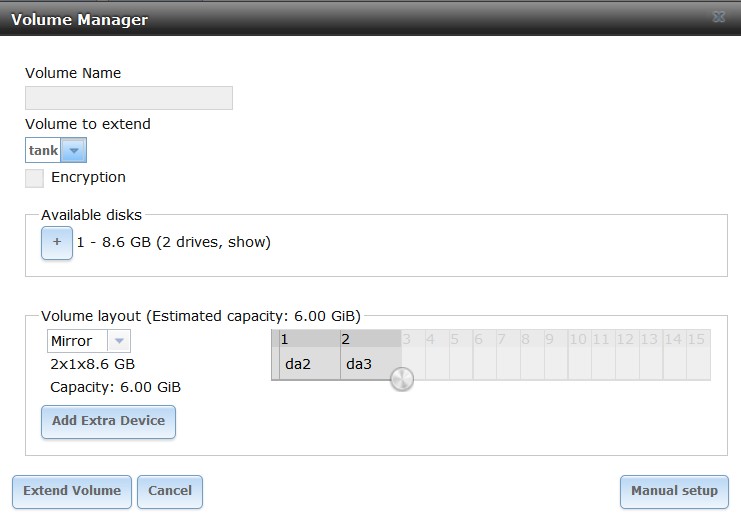Click column 3 in the disk layout grid
Viewport: 741px width, 524px height.
click(x=407, y=340)
